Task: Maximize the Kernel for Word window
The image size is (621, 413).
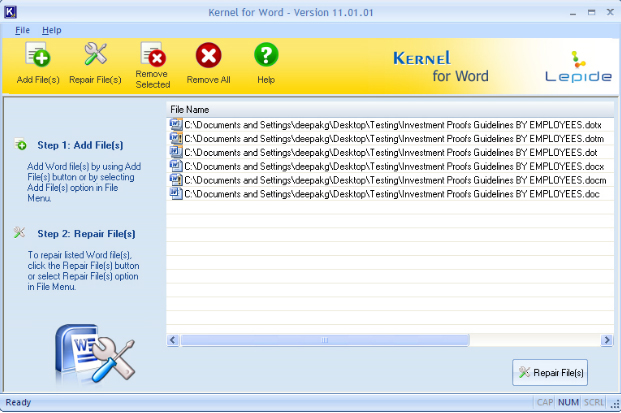Action: click(591, 12)
